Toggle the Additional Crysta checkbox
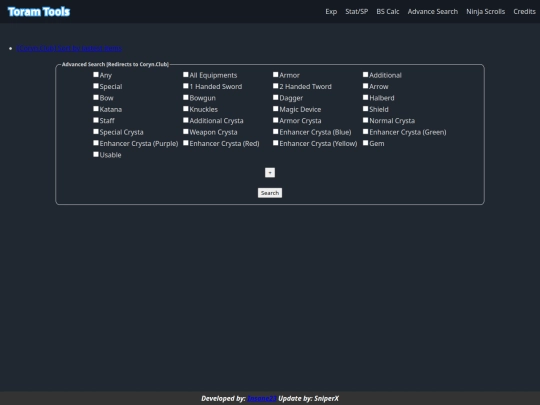The height and width of the screenshot is (405, 540). tap(186, 120)
